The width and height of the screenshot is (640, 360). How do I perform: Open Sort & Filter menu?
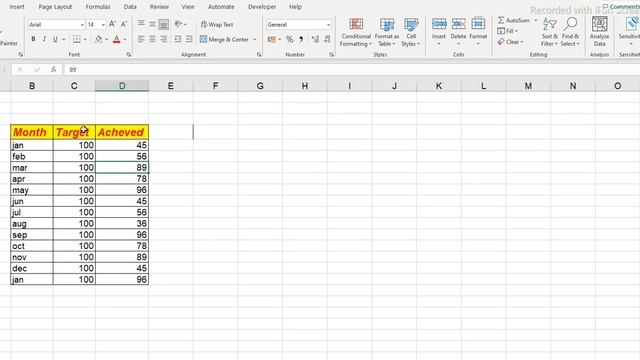[x=549, y=32]
